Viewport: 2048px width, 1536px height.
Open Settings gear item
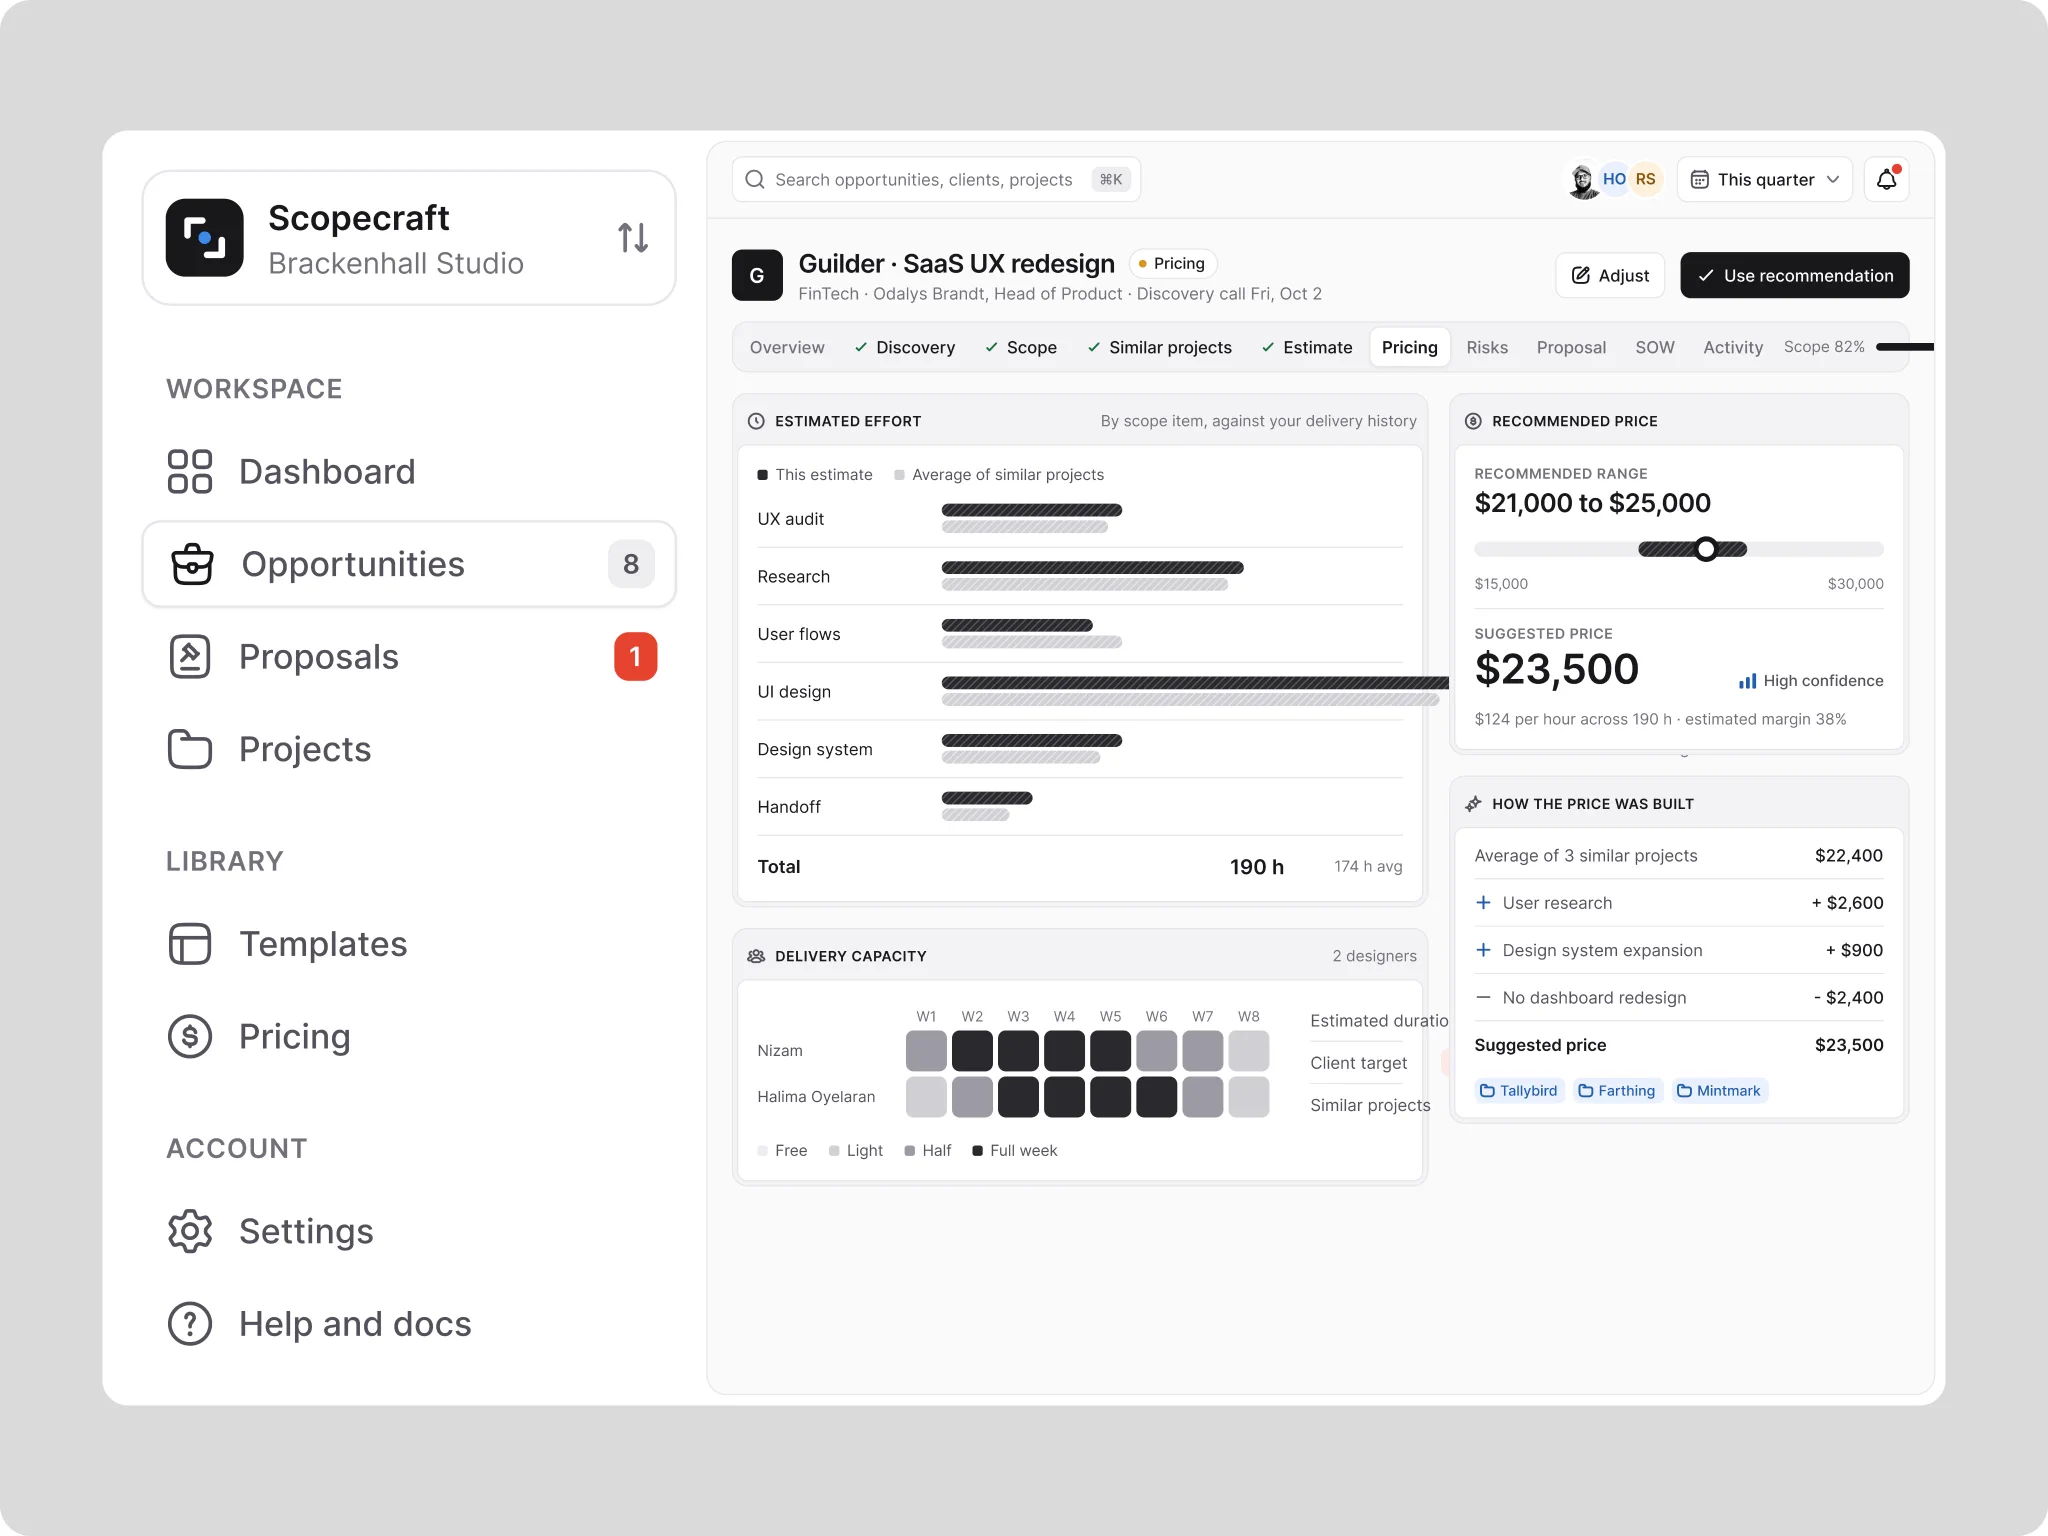coord(409,1231)
